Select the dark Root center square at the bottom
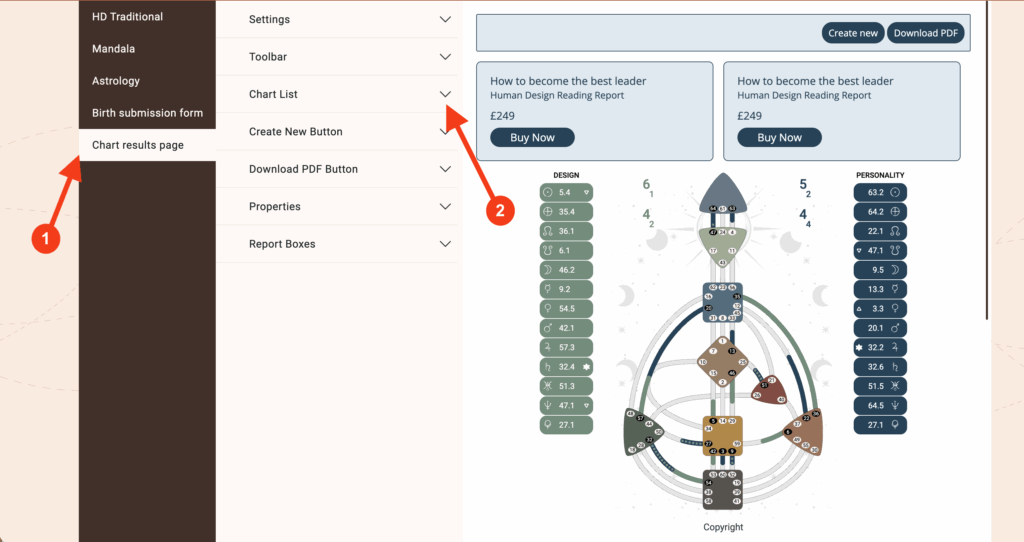Screen dimensions: 1024x542 pyautogui.click(x=722, y=491)
